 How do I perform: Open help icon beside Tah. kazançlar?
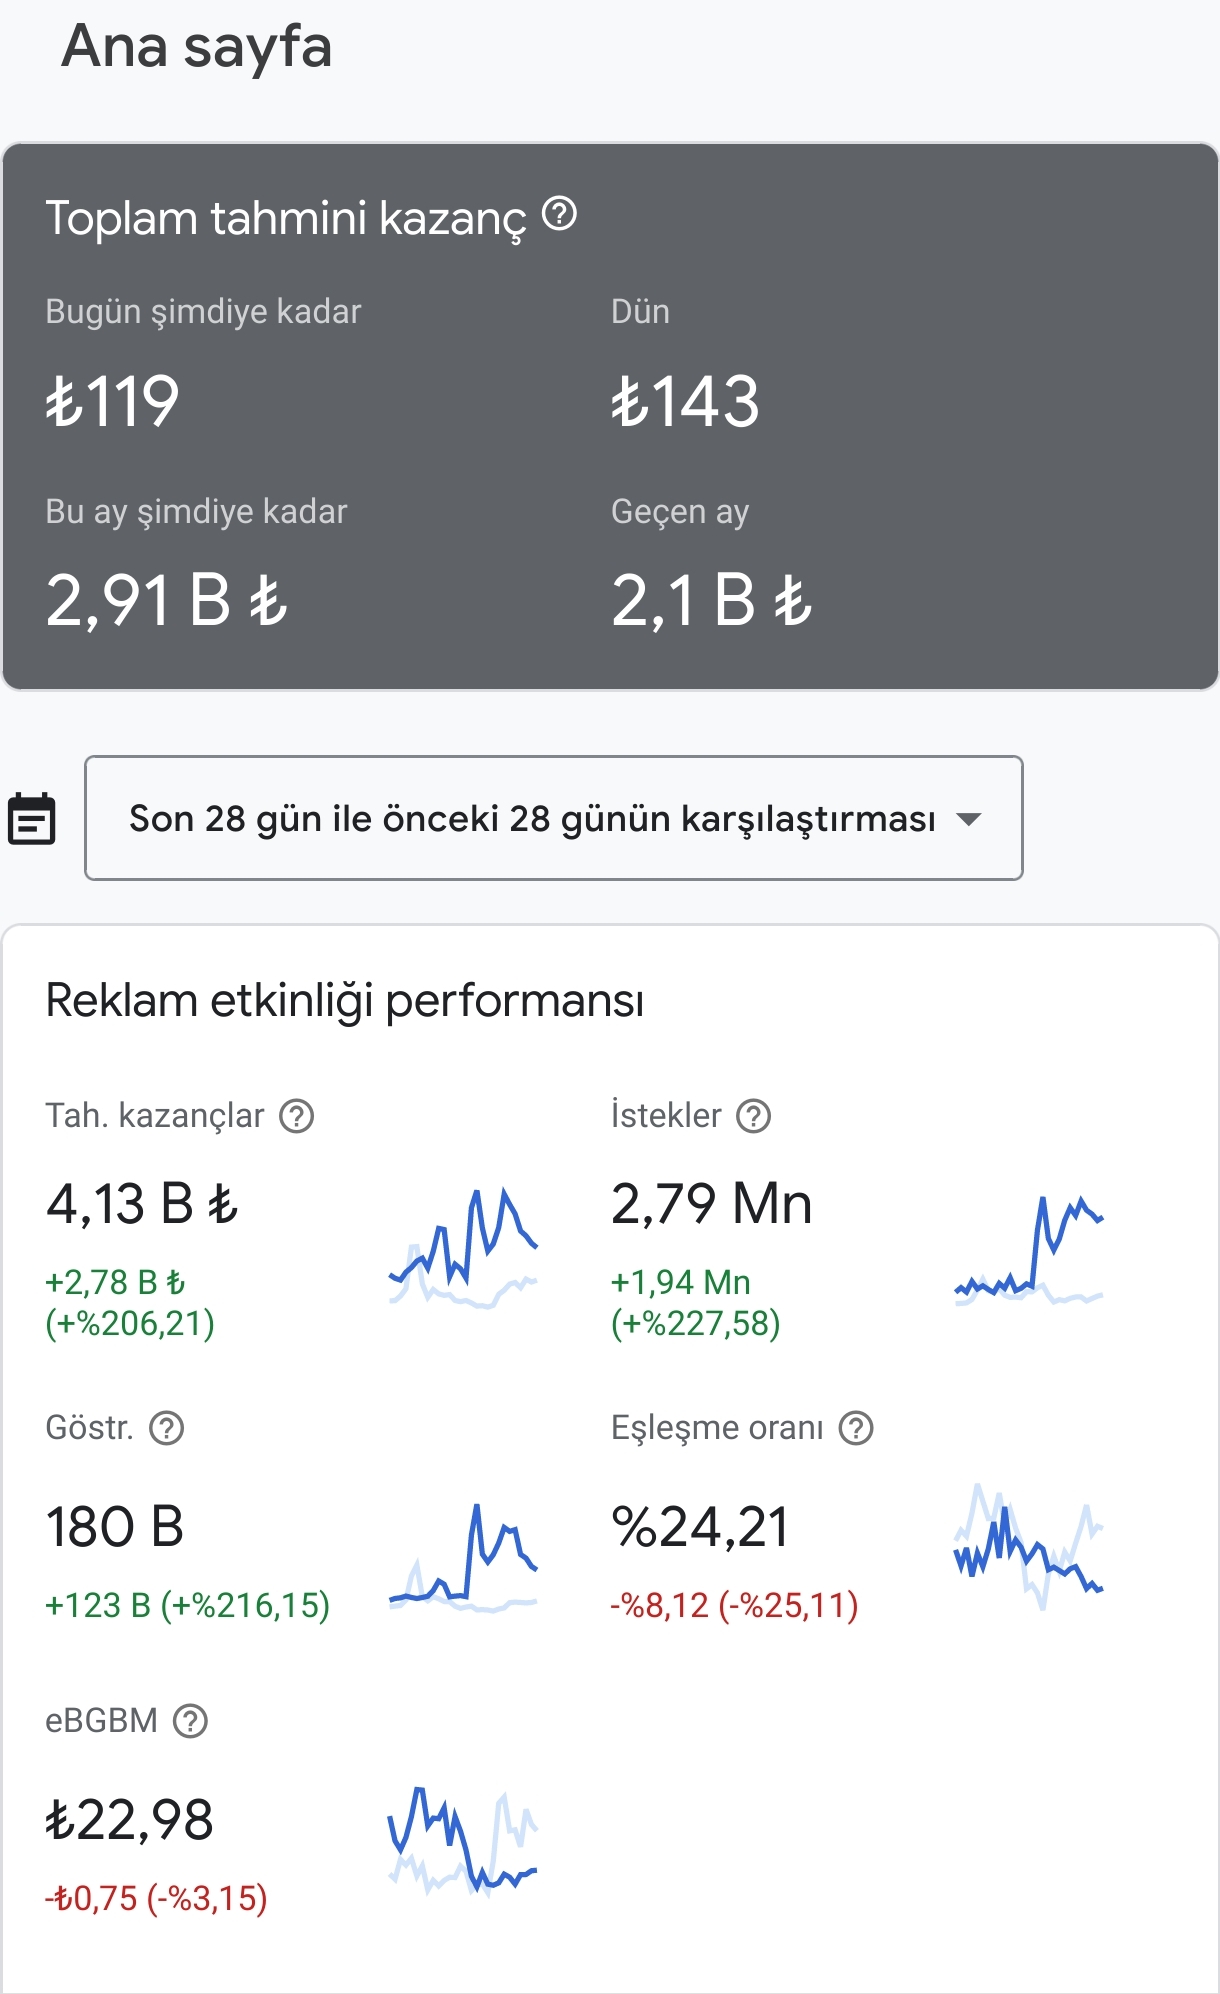point(296,1116)
